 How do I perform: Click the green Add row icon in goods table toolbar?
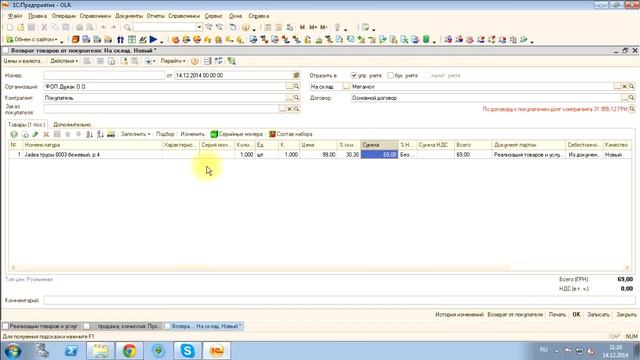click(x=14, y=134)
